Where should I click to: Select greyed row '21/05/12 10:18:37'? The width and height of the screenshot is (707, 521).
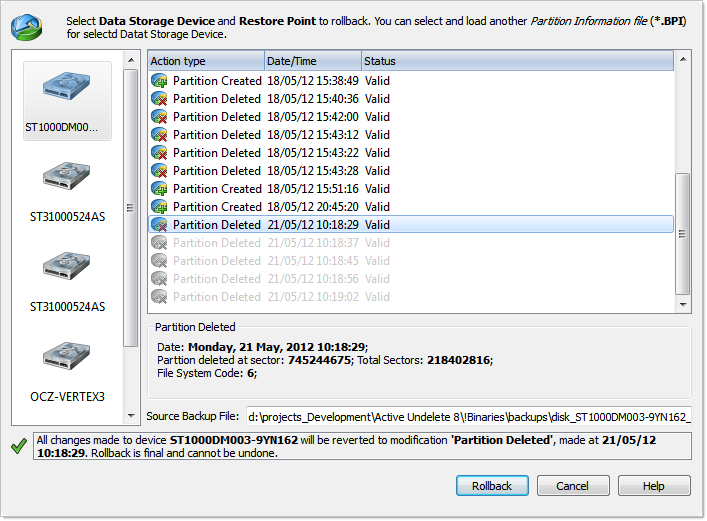tap(411, 243)
